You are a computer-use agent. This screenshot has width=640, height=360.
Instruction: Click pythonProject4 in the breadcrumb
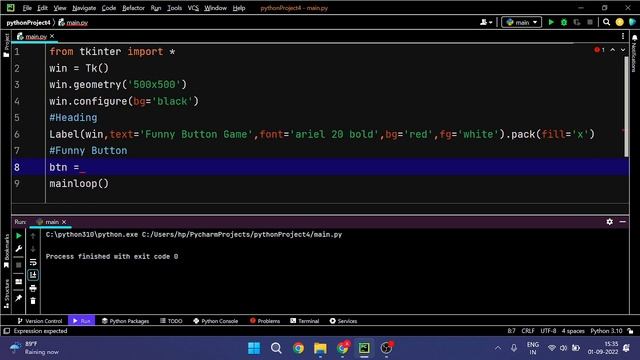[28, 22]
